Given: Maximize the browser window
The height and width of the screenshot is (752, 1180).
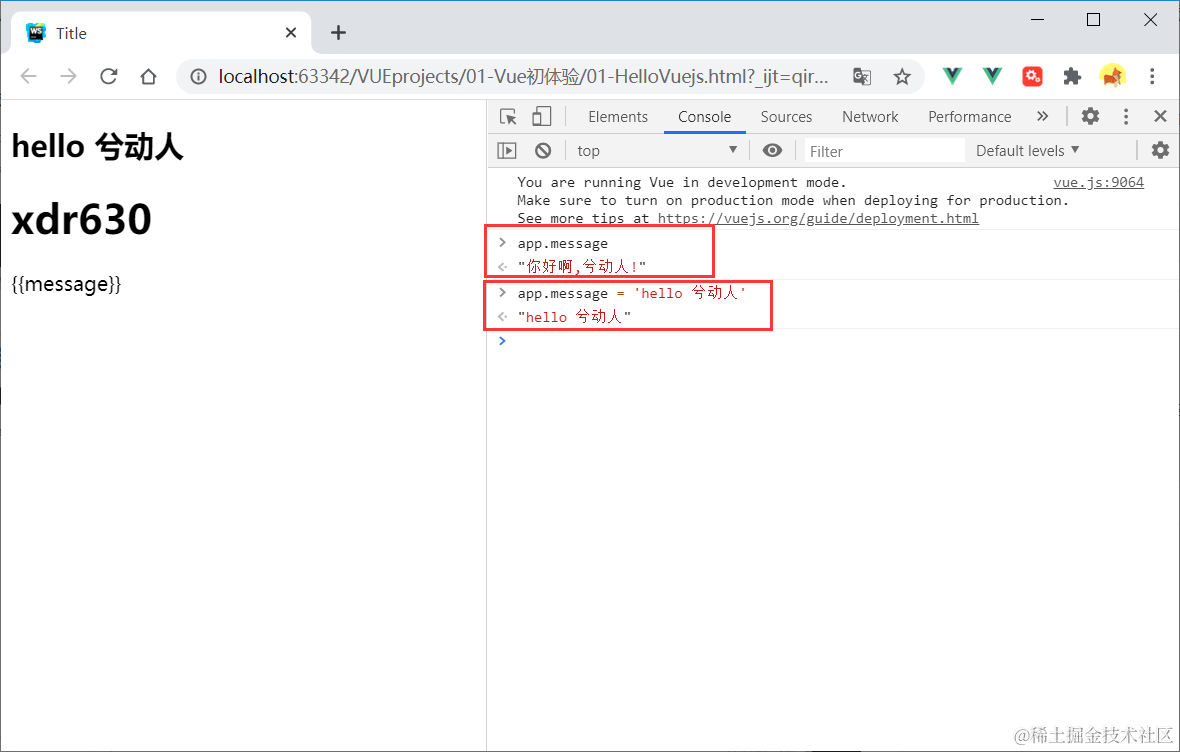Looking at the screenshot, I should (1093, 20).
